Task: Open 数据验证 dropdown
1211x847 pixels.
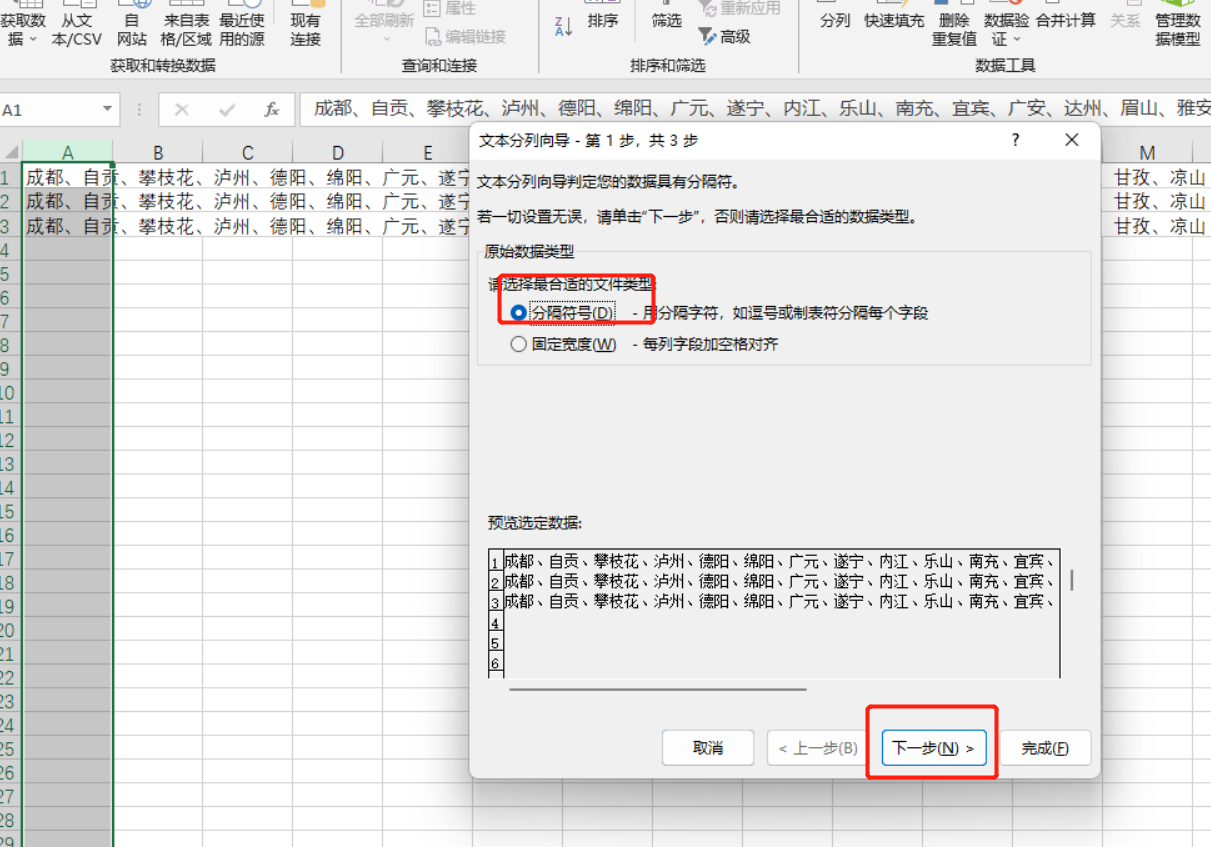Action: pyautogui.click(x=1007, y=24)
